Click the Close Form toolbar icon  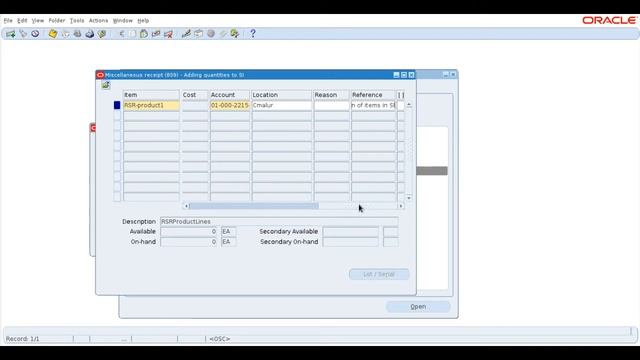pyautogui.click(x=102, y=34)
